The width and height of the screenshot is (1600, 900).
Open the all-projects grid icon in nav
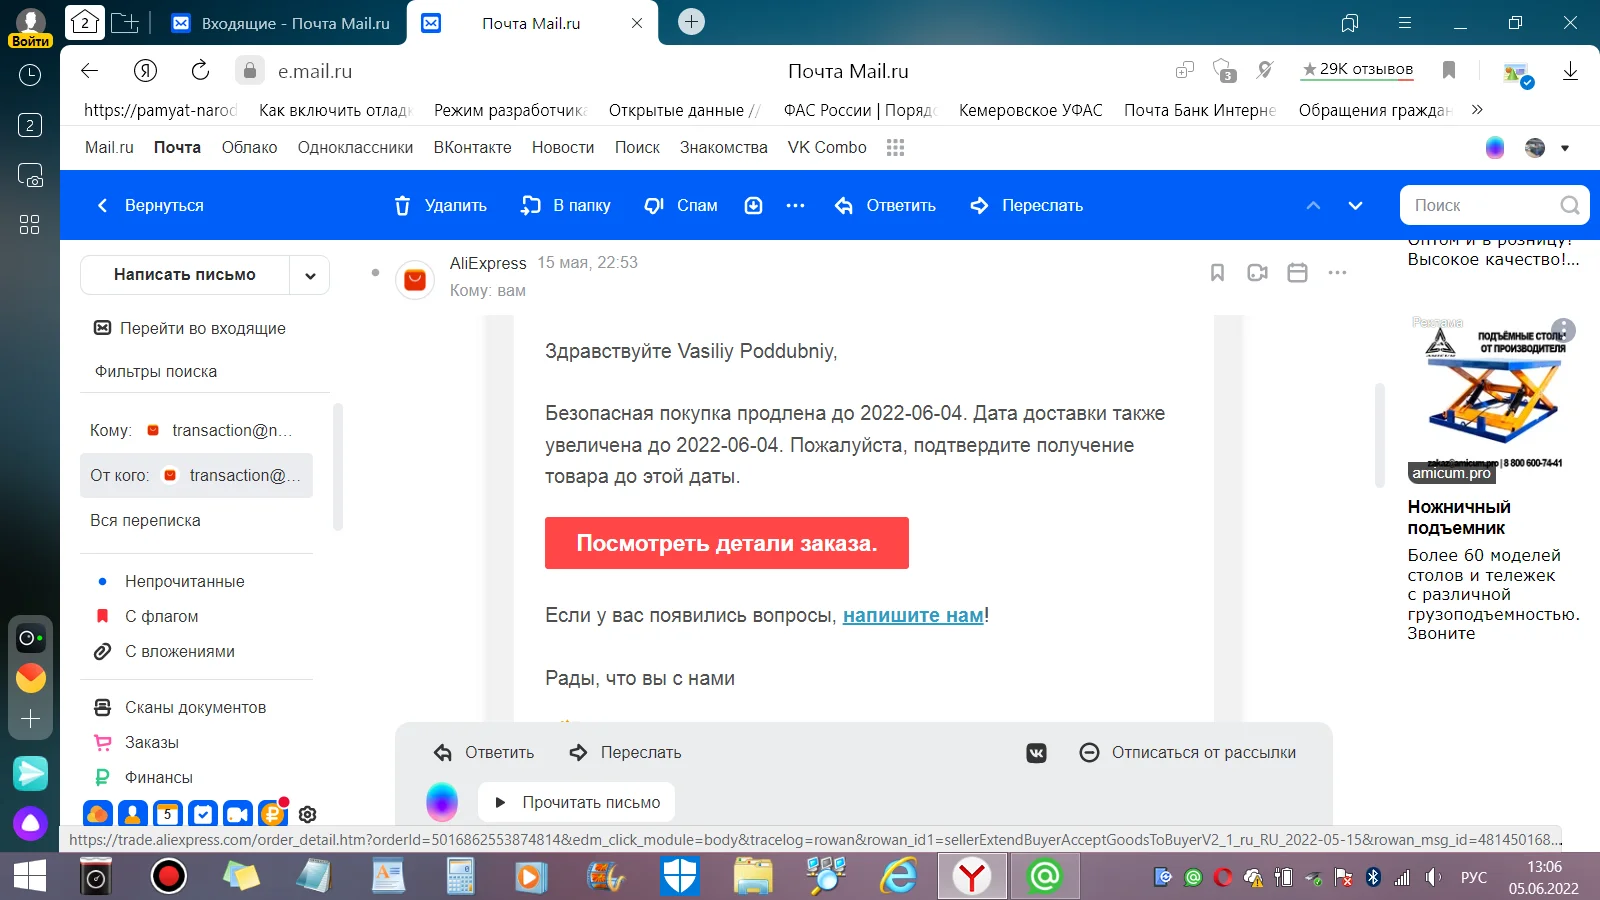895,147
